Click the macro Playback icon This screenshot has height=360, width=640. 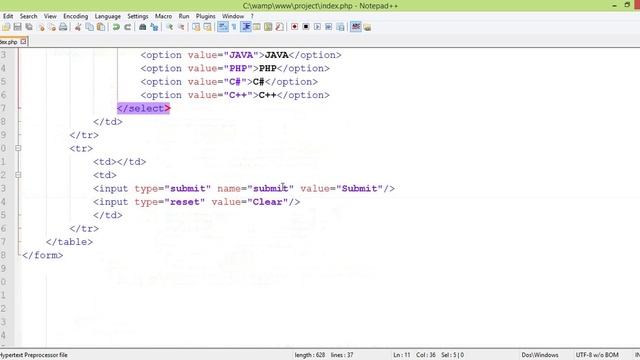click(317, 27)
